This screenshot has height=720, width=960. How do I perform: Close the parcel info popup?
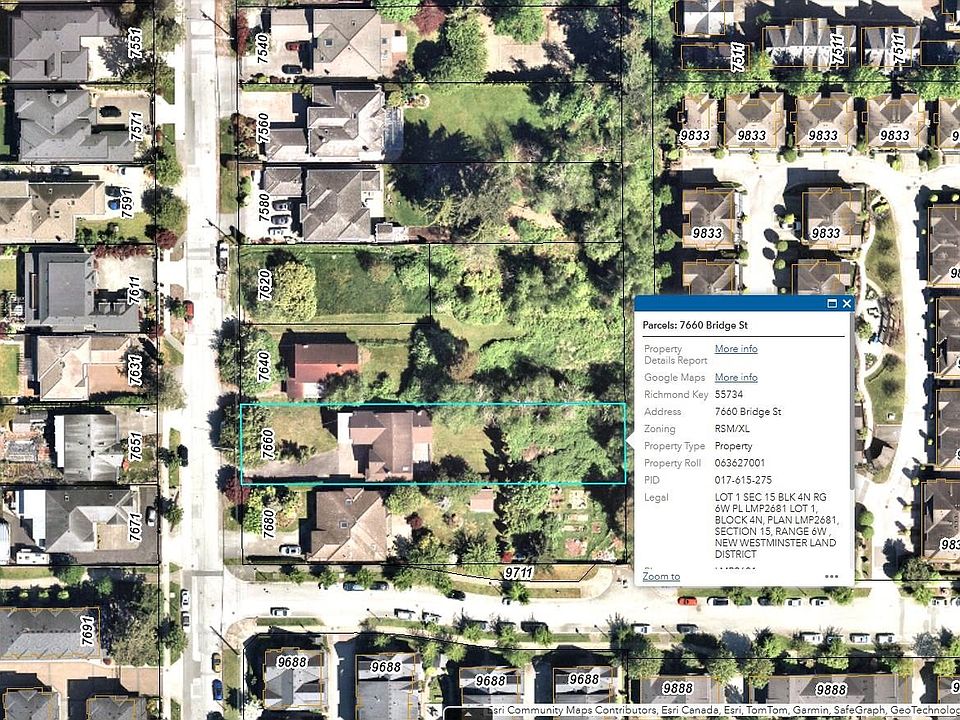847,303
